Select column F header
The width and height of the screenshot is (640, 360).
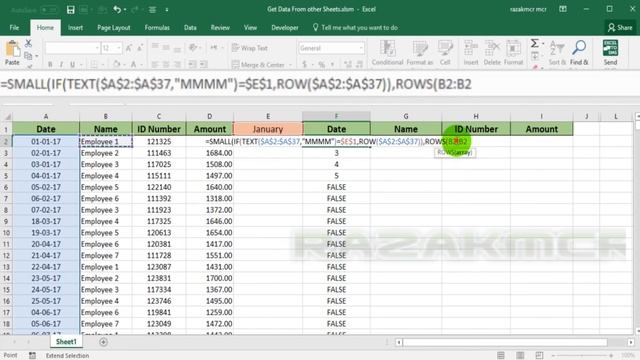(x=336, y=116)
